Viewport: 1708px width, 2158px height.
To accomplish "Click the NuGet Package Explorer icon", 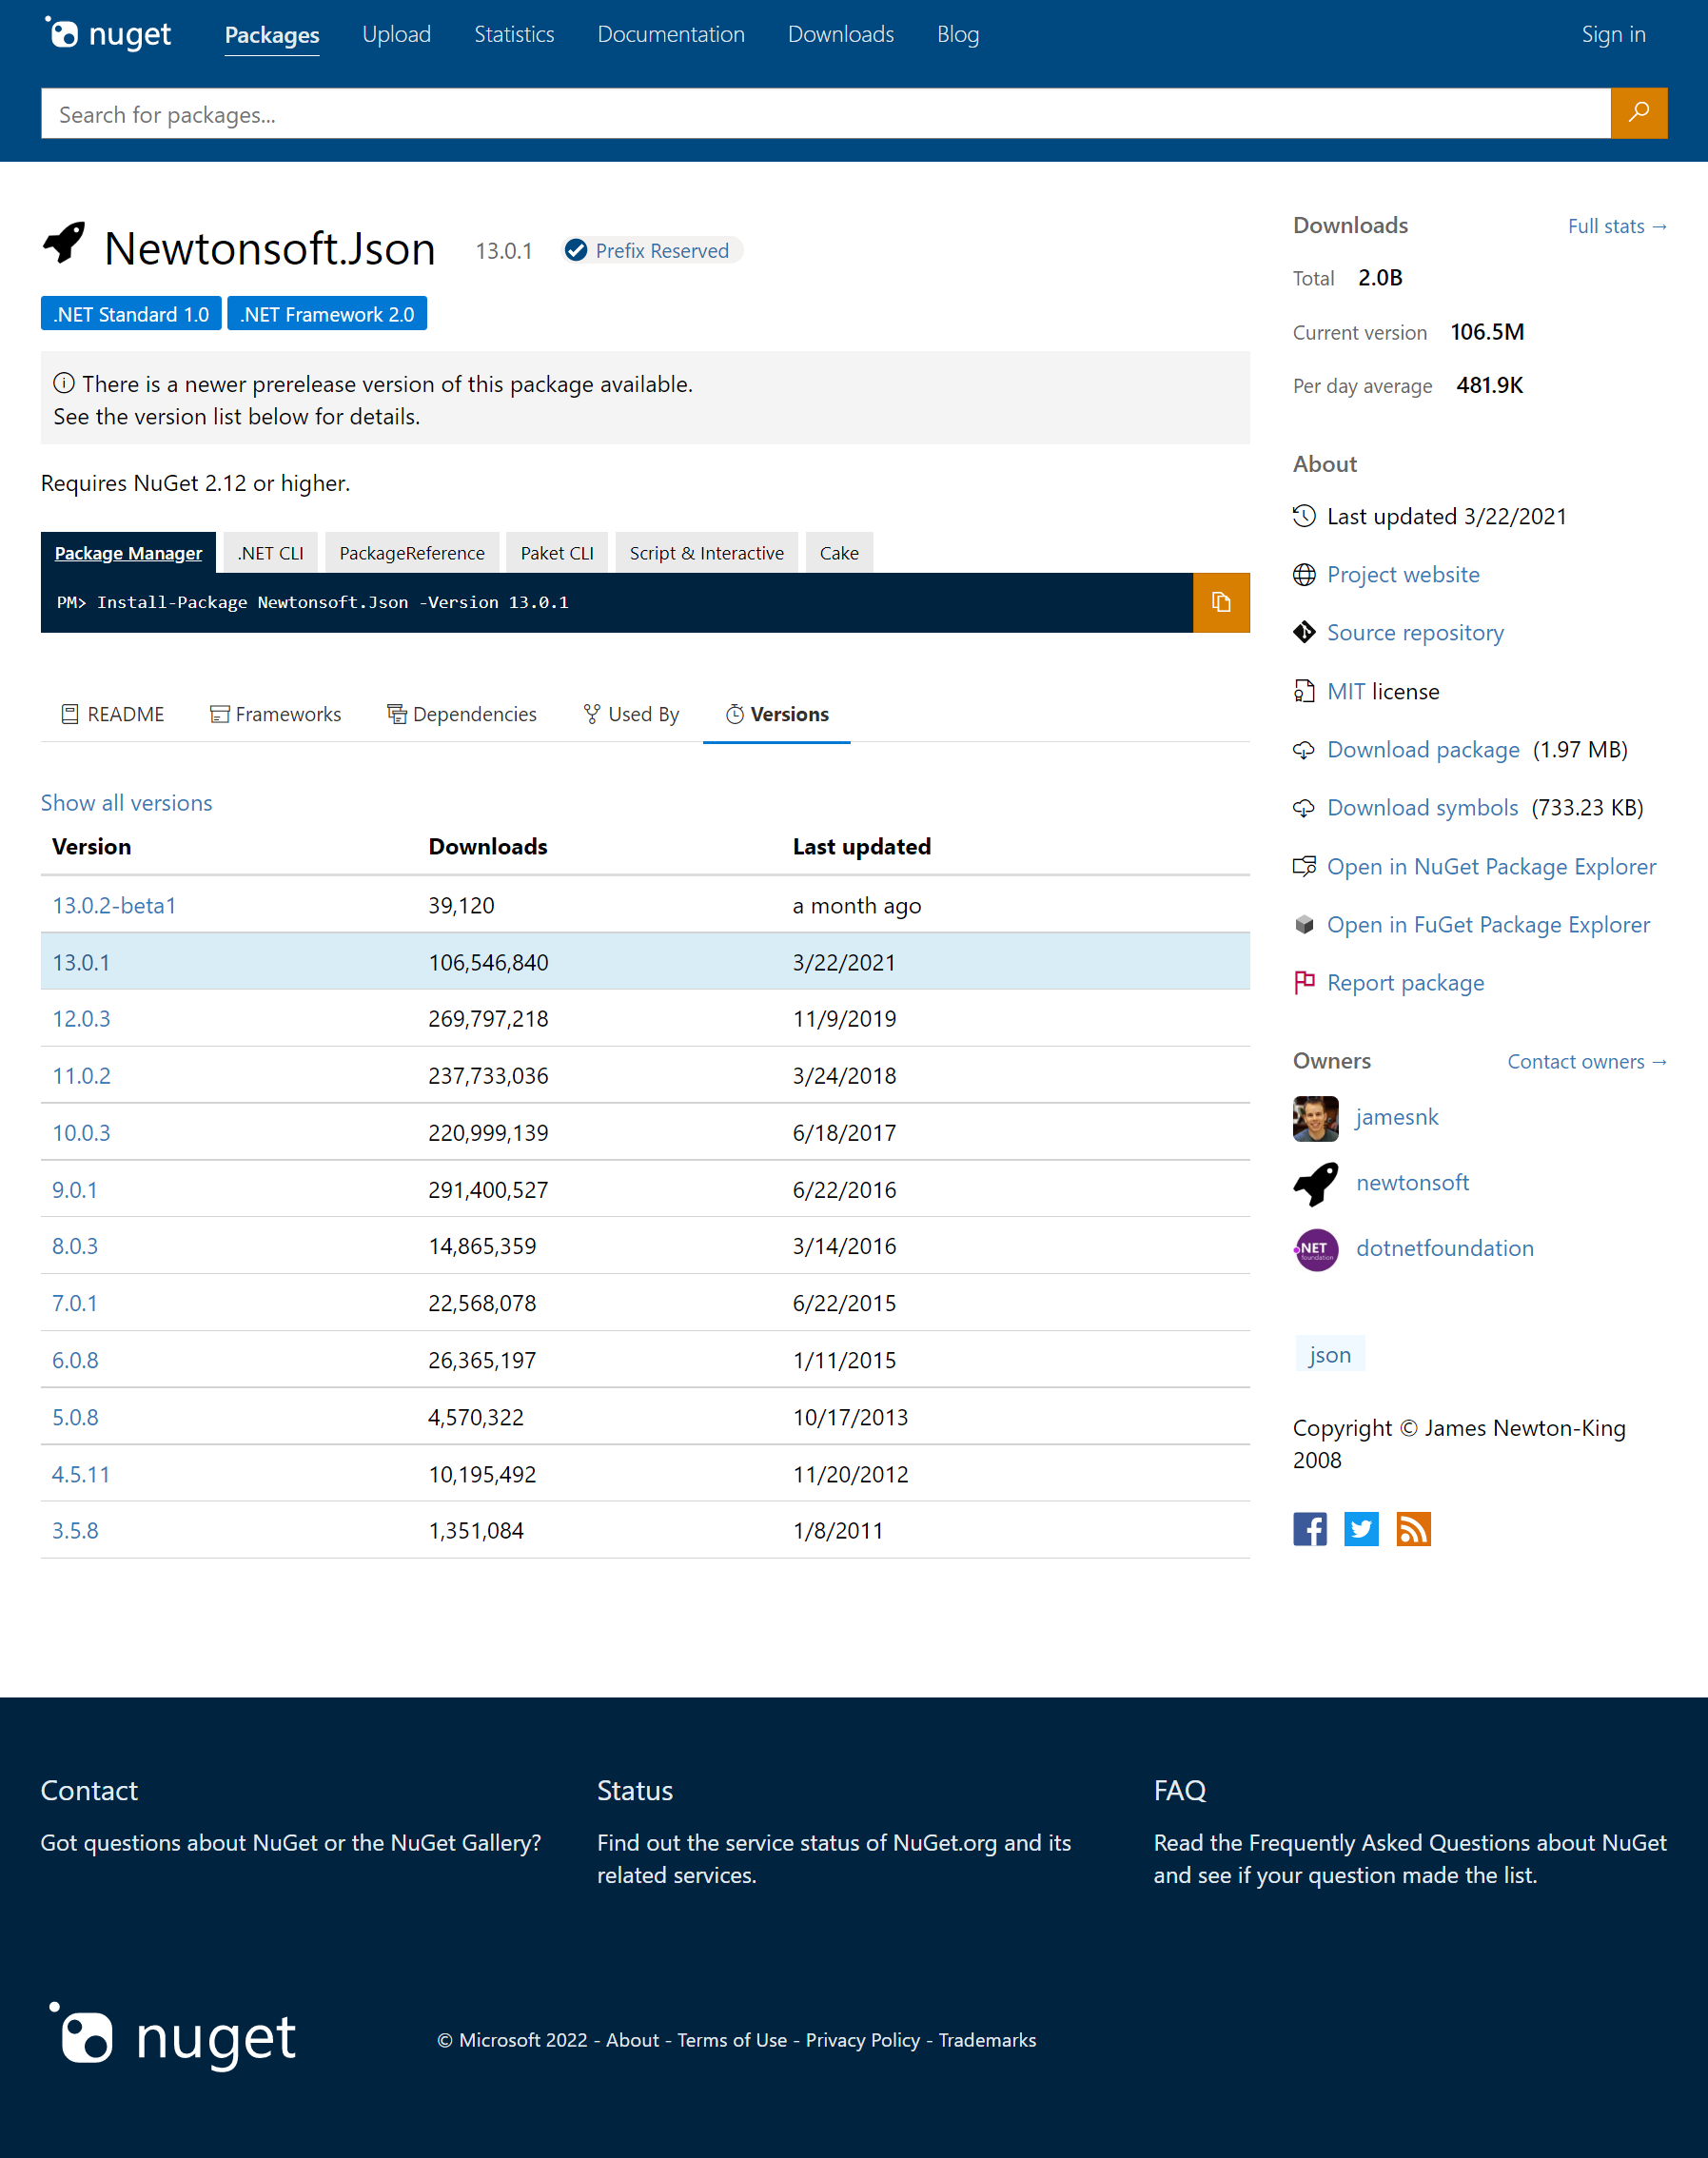I will tap(1304, 866).
